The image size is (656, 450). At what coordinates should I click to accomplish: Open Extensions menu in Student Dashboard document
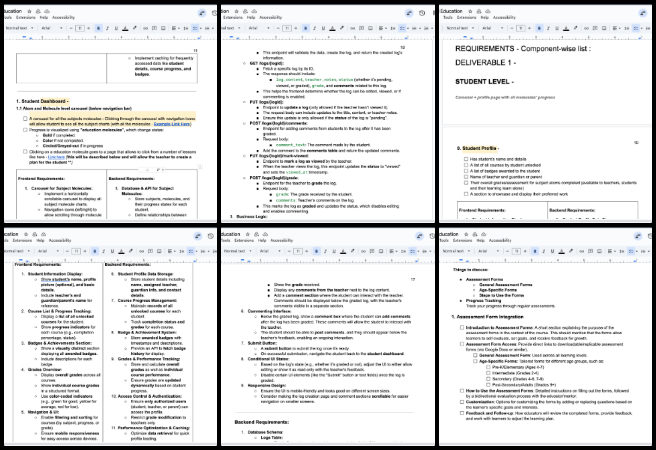pos(26,18)
